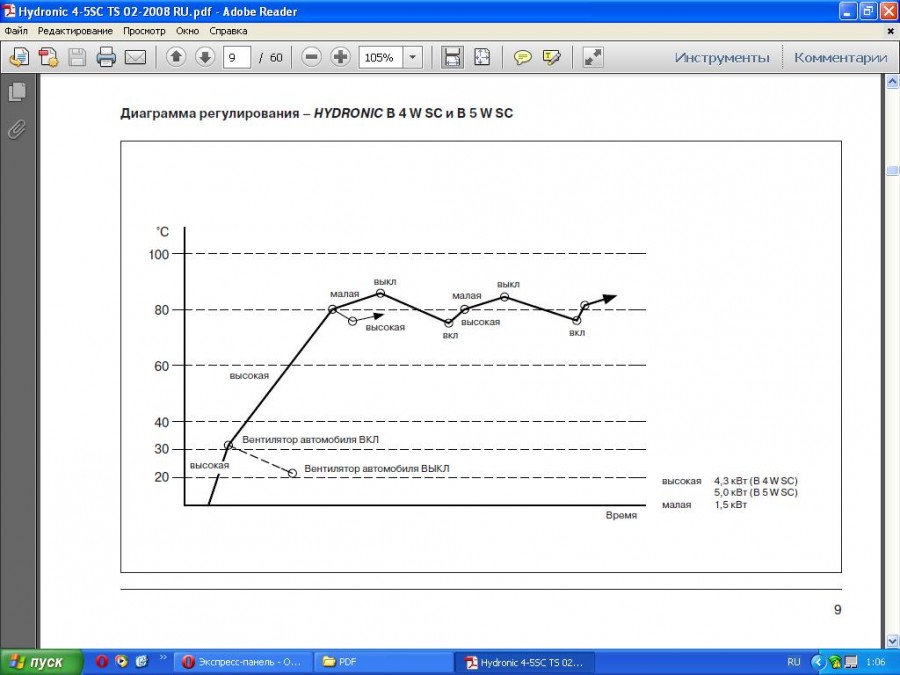Switch to full screen read mode
The height and width of the screenshot is (675, 900).
point(593,57)
